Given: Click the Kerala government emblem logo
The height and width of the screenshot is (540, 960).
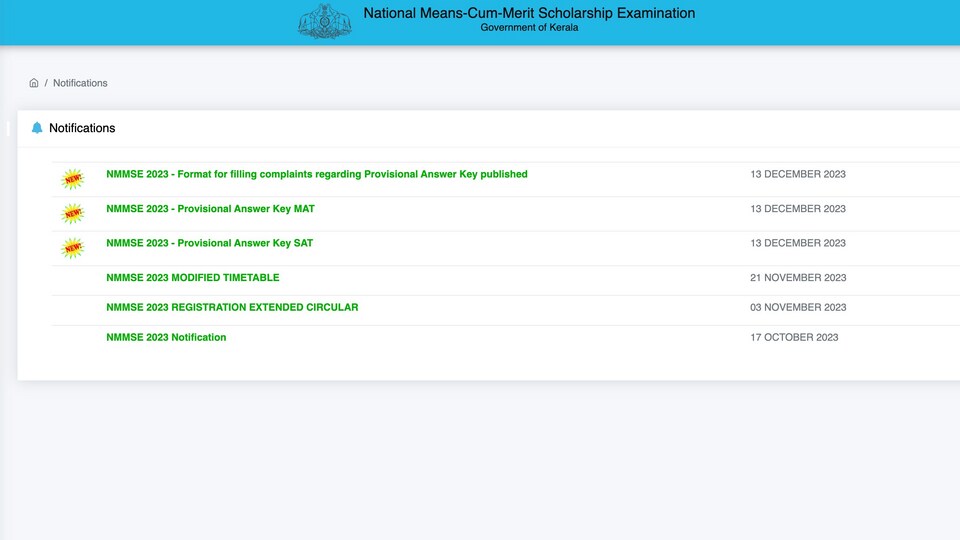Looking at the screenshot, I should coord(324,21).
